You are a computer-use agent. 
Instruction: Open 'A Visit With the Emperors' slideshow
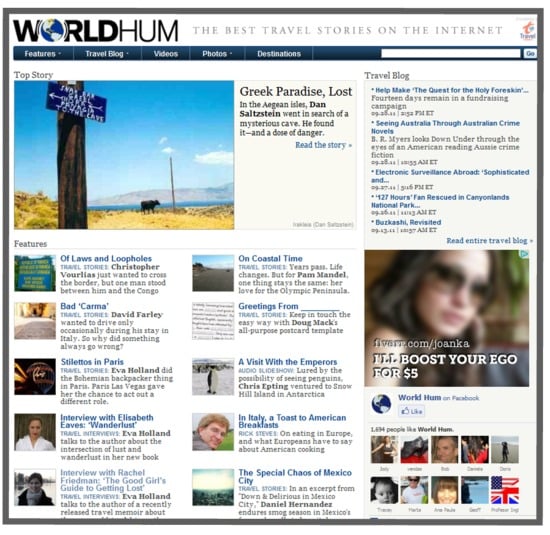288,362
